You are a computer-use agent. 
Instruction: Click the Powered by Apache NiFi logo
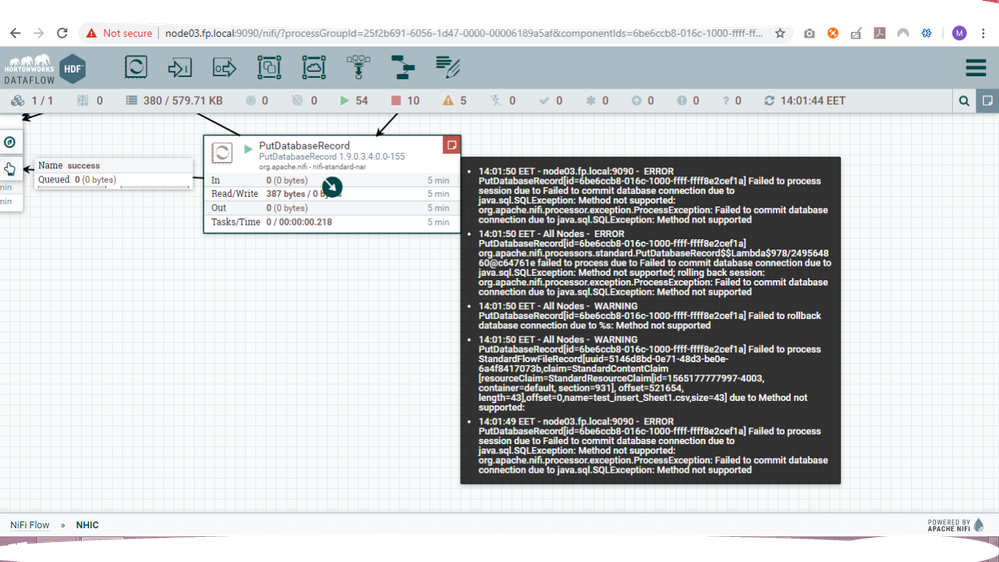pyautogui.click(x=956, y=524)
